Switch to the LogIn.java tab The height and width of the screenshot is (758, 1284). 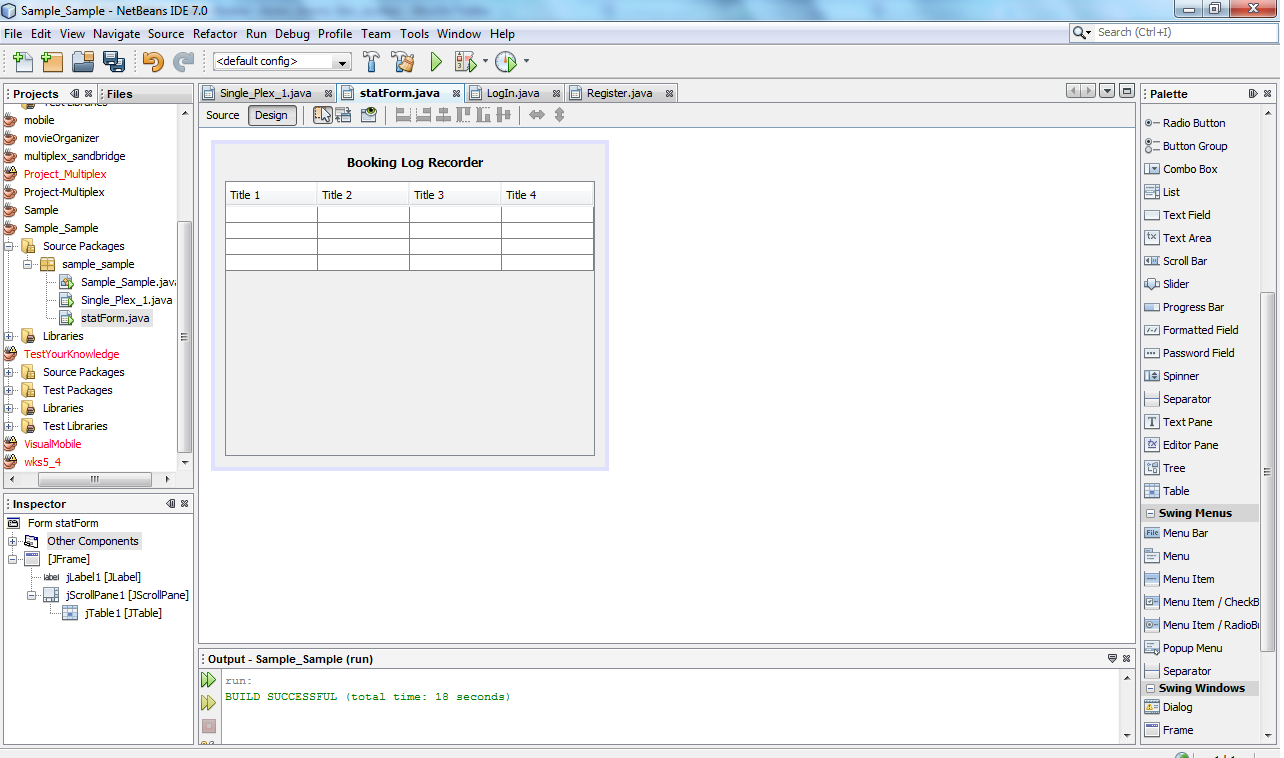pyautogui.click(x=513, y=92)
